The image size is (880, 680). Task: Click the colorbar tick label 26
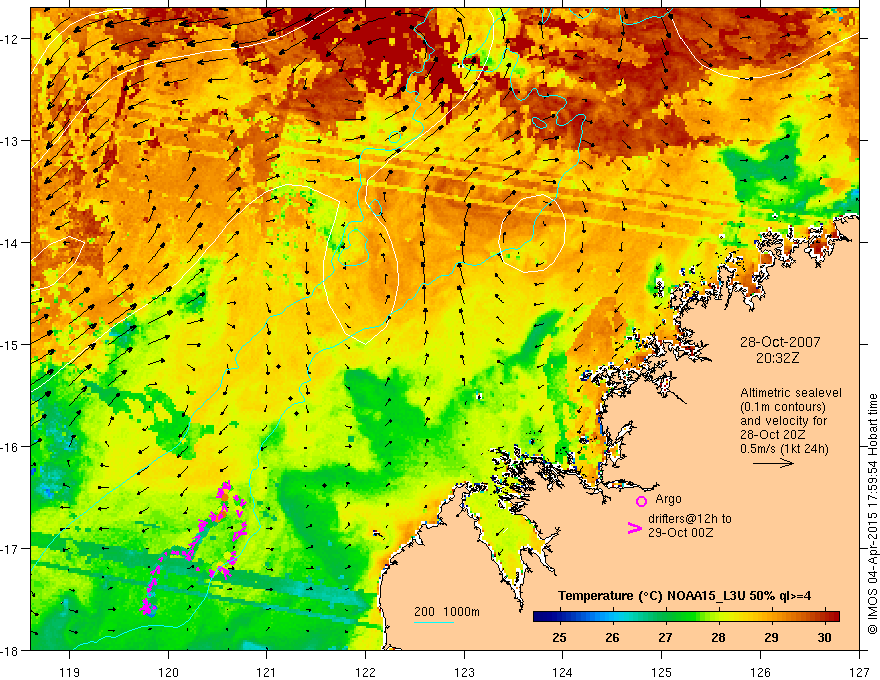612,637
